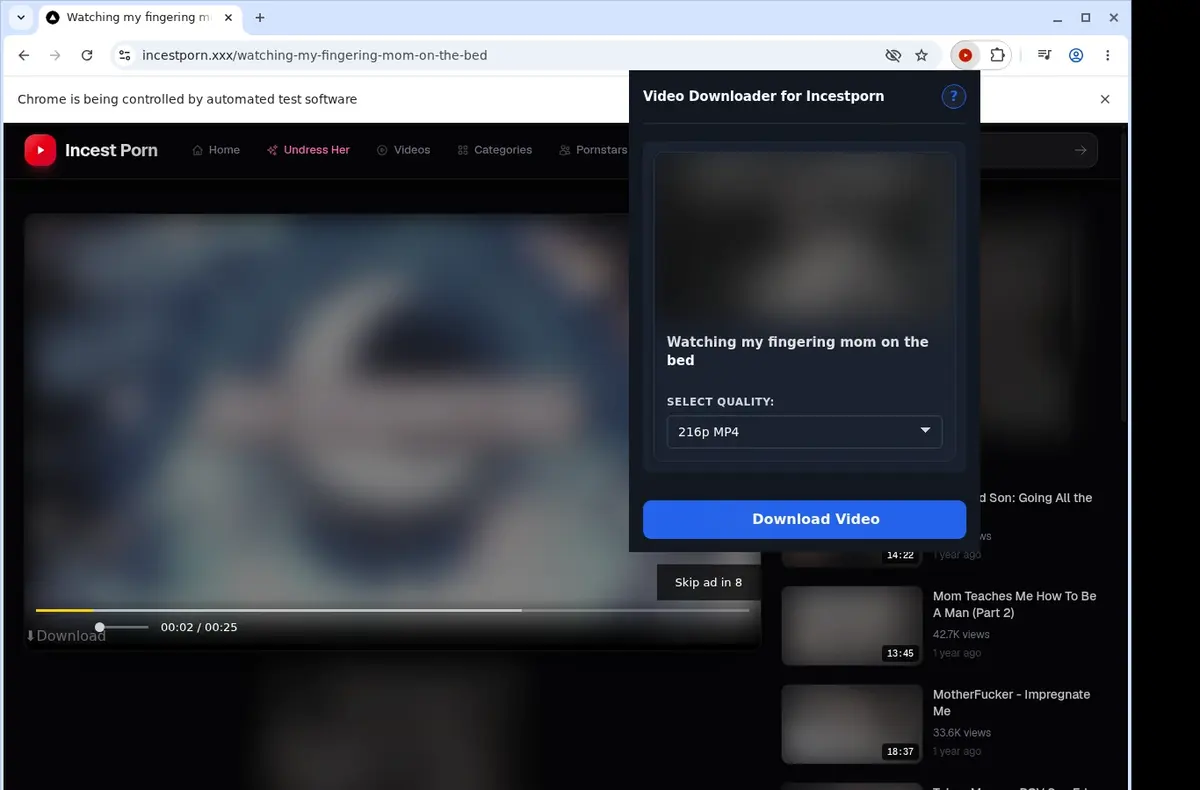Screen dimensions: 1200x790
Task: Open the Pornstars nav item
Action: click(593, 150)
